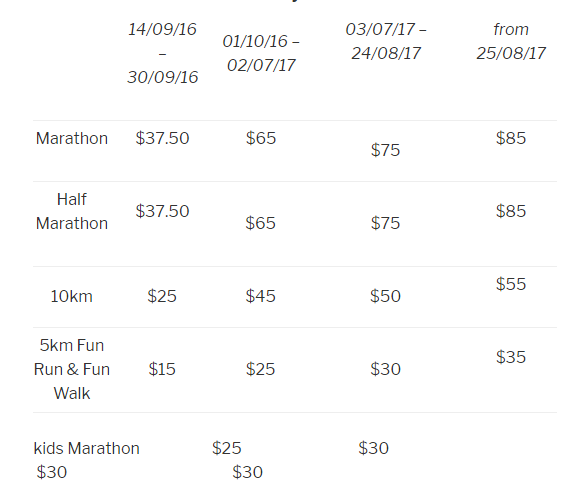This screenshot has height=498, width=576.
Task: Select the 10km $25 price
Action: click(x=162, y=296)
